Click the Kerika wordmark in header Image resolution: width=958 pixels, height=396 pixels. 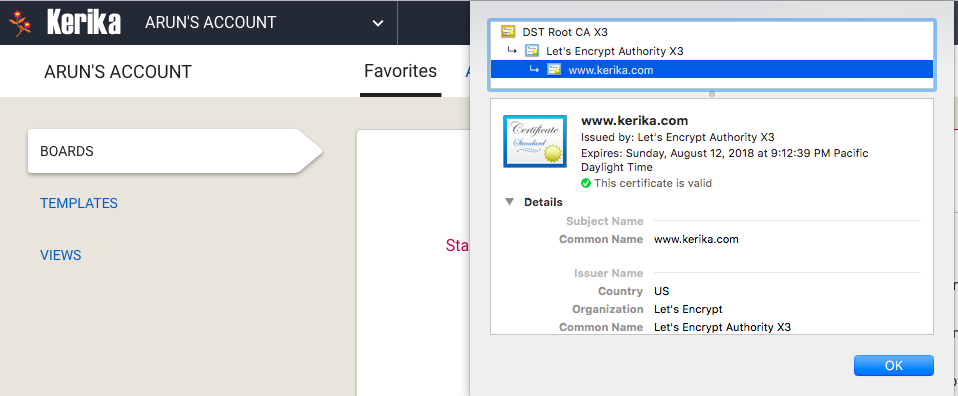coord(84,23)
